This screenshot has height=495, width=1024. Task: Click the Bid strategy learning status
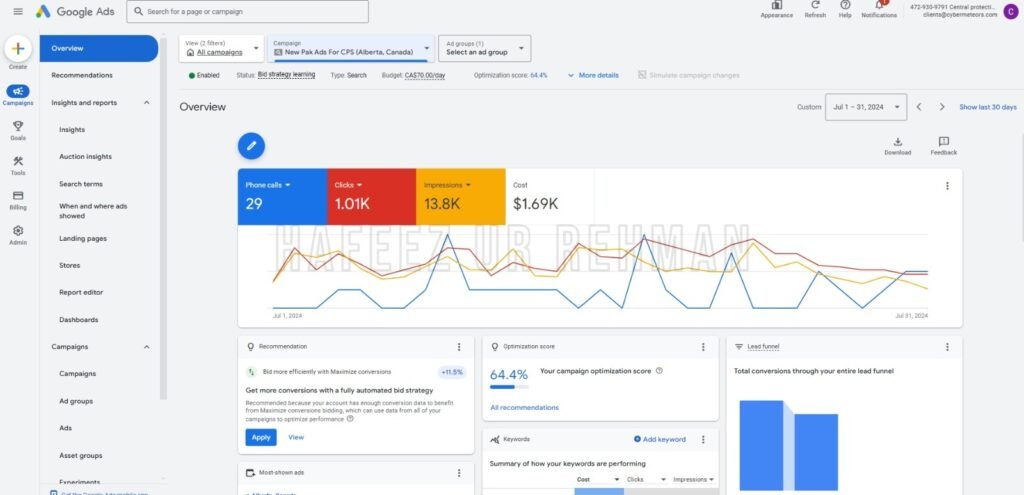286,74
